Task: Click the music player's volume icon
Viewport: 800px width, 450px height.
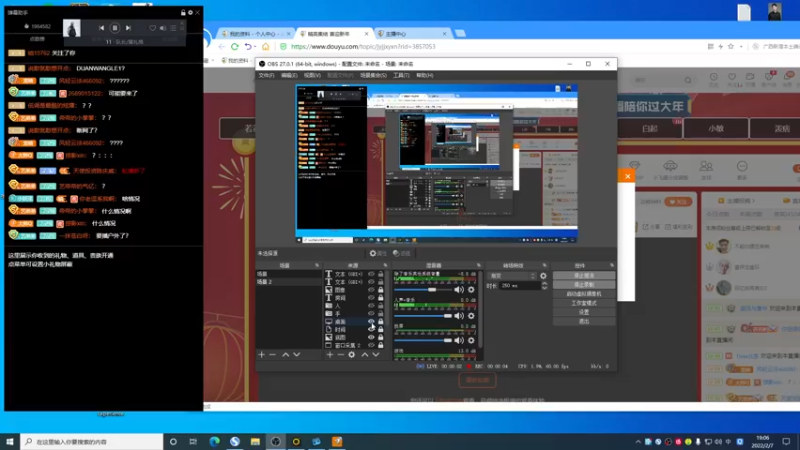Action: [x=162, y=28]
